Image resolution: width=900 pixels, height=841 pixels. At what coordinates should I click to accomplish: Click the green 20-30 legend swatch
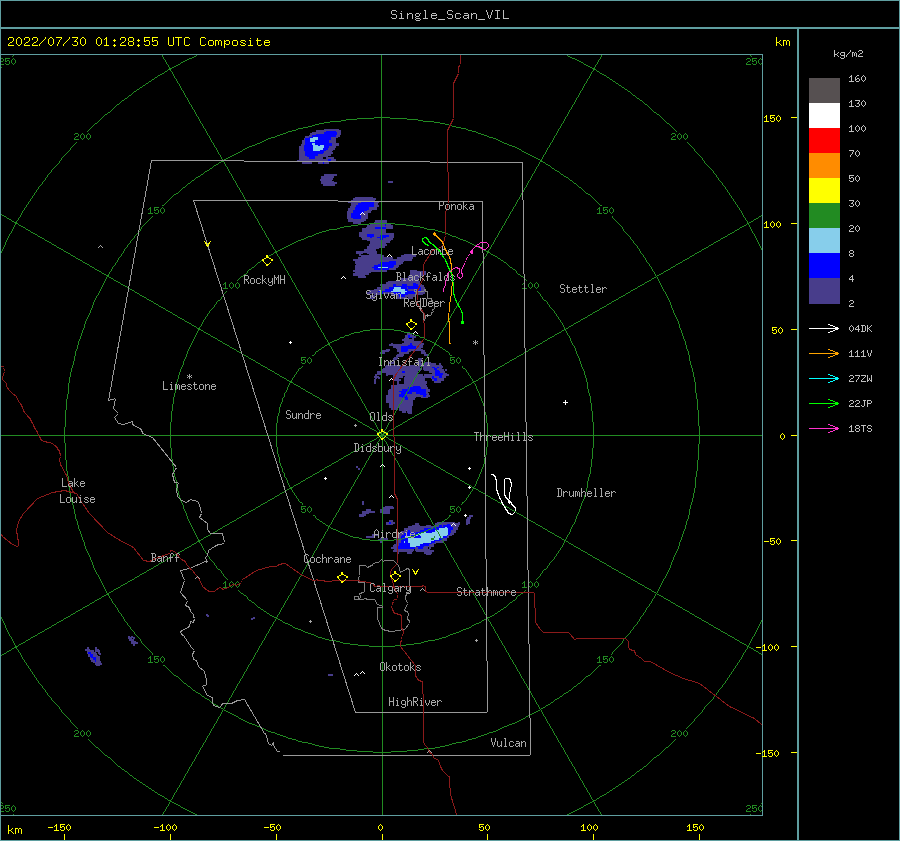824,215
